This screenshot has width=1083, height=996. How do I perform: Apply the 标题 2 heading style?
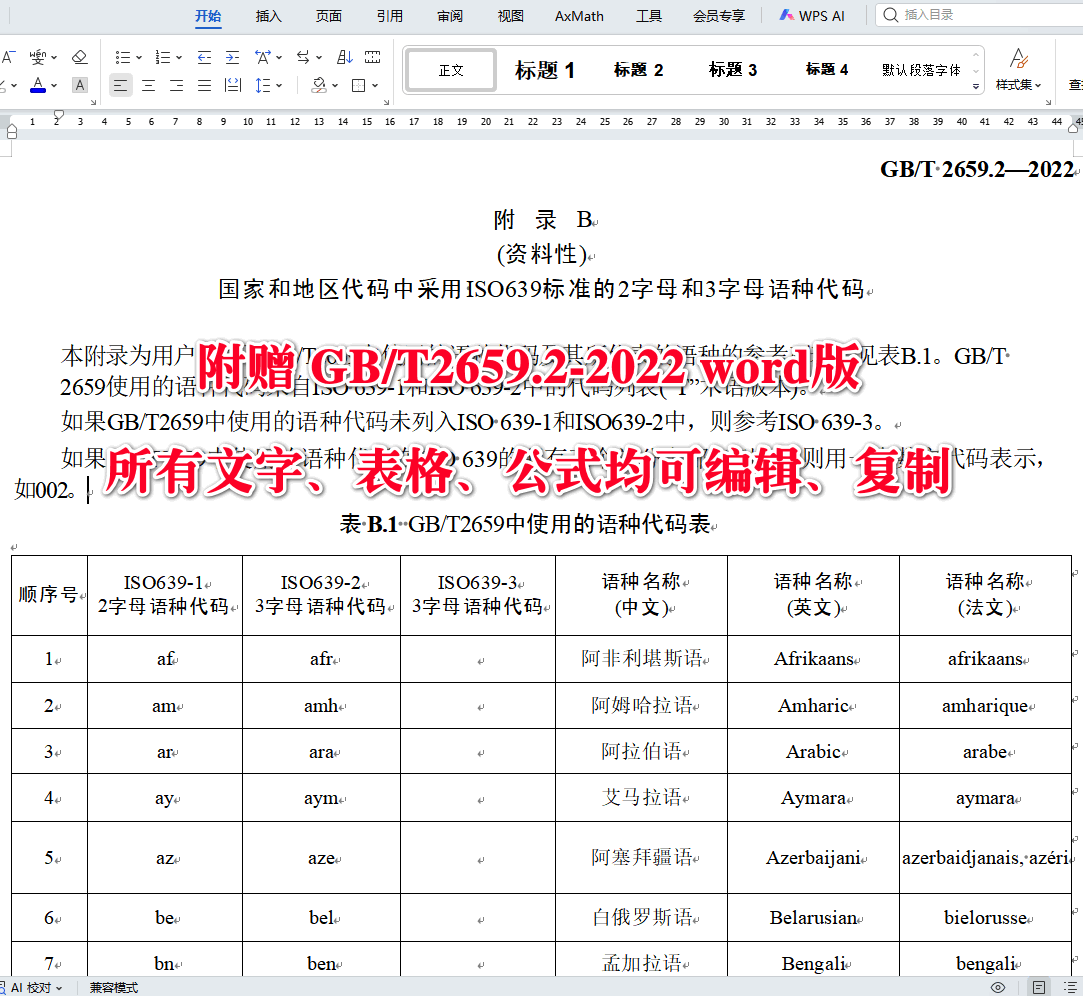click(x=638, y=70)
